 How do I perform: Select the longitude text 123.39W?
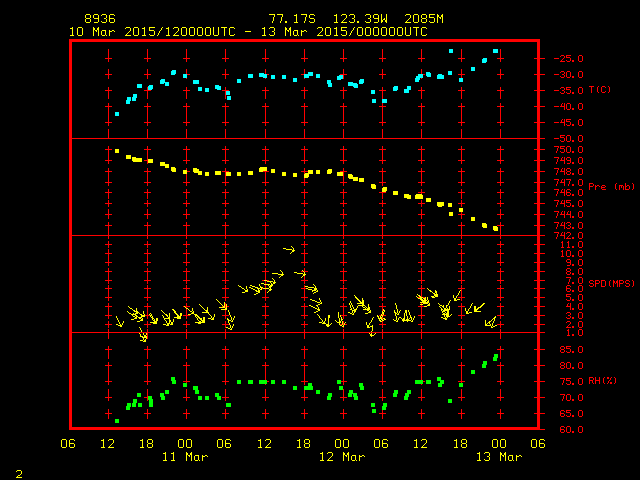[360, 19]
